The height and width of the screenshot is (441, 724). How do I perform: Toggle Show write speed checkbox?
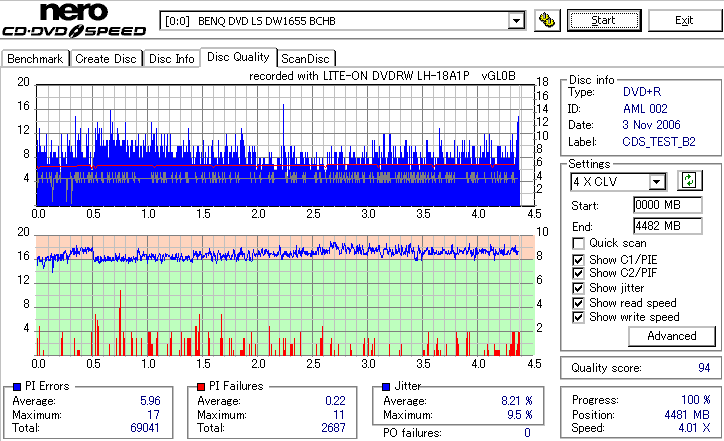(x=578, y=317)
